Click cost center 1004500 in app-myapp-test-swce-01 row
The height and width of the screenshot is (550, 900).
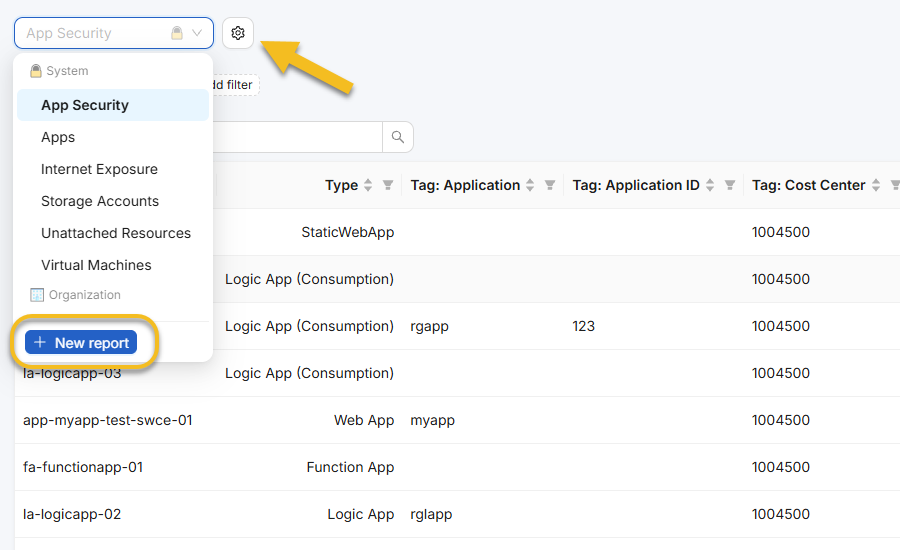point(781,420)
